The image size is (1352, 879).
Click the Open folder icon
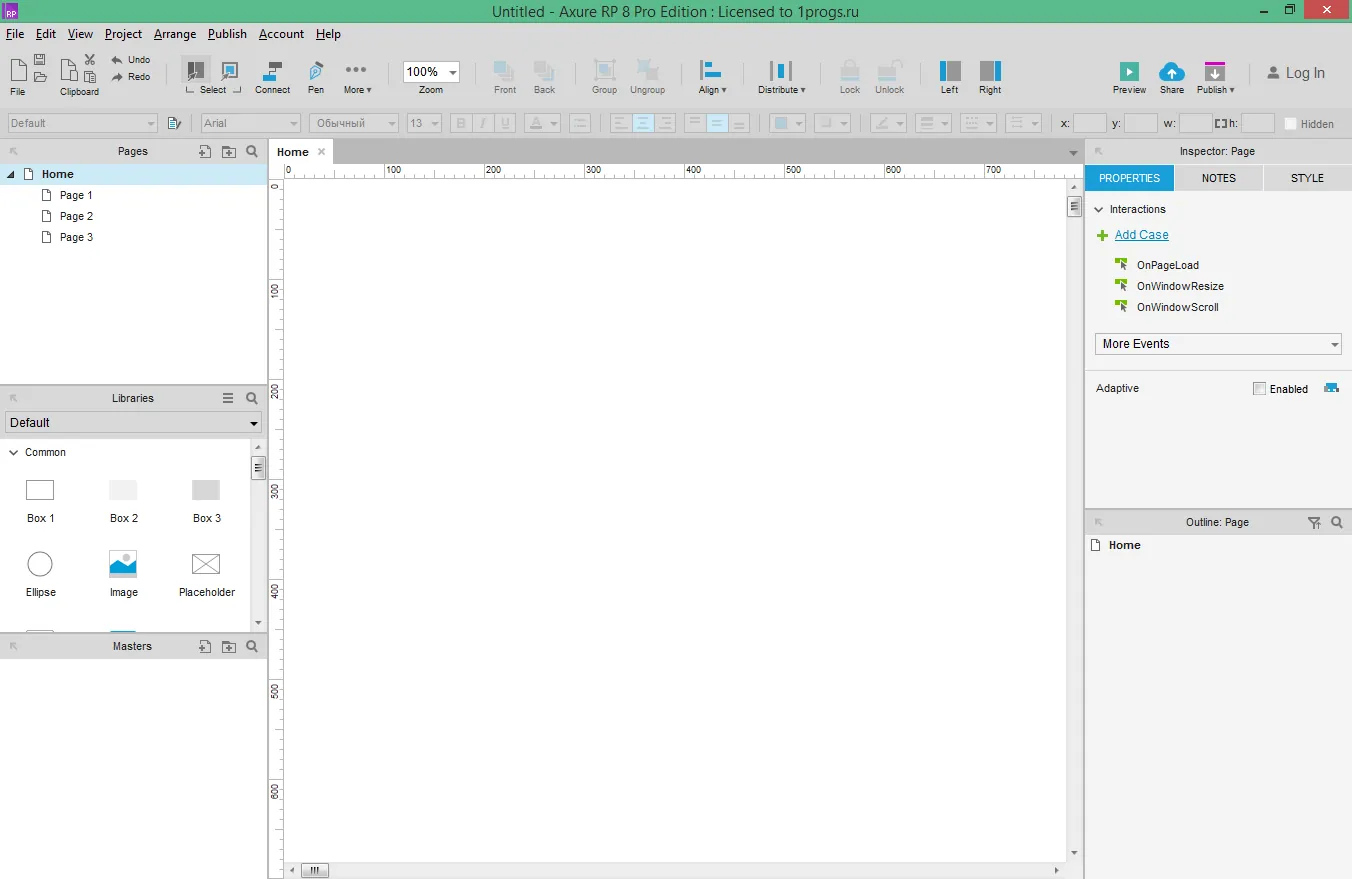pyautogui.click(x=40, y=77)
